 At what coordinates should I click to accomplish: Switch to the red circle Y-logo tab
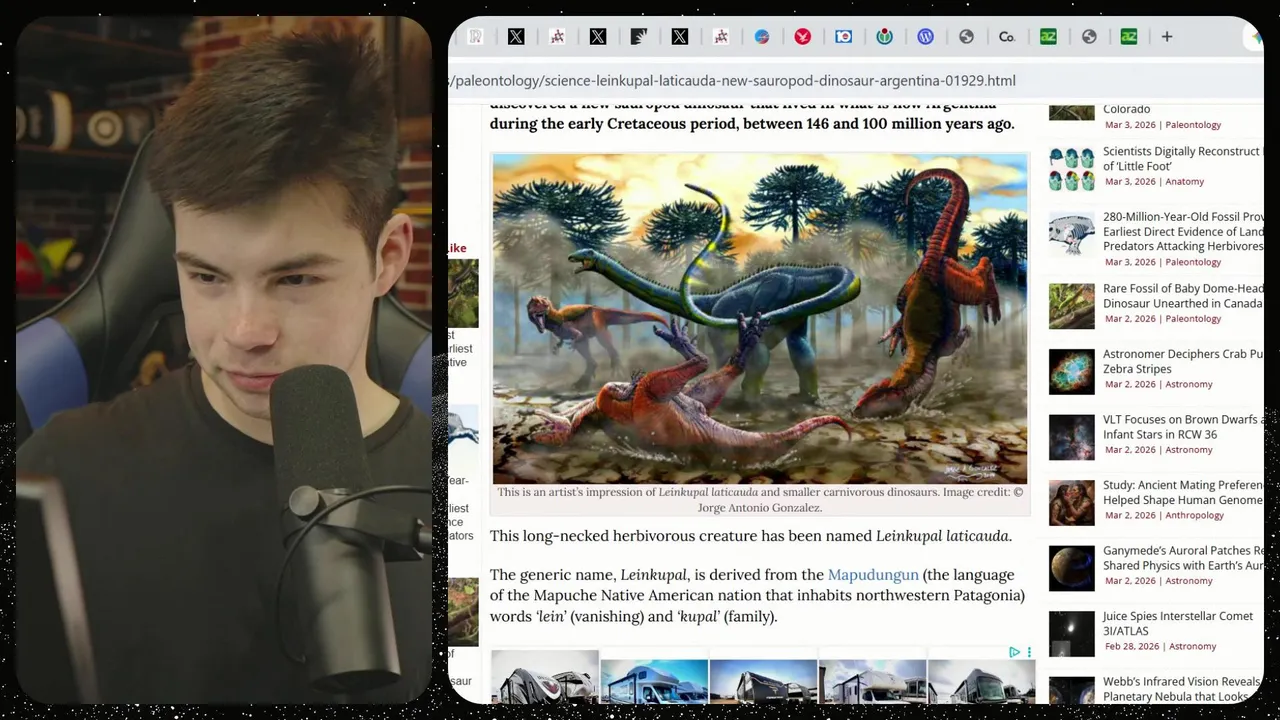pos(802,37)
